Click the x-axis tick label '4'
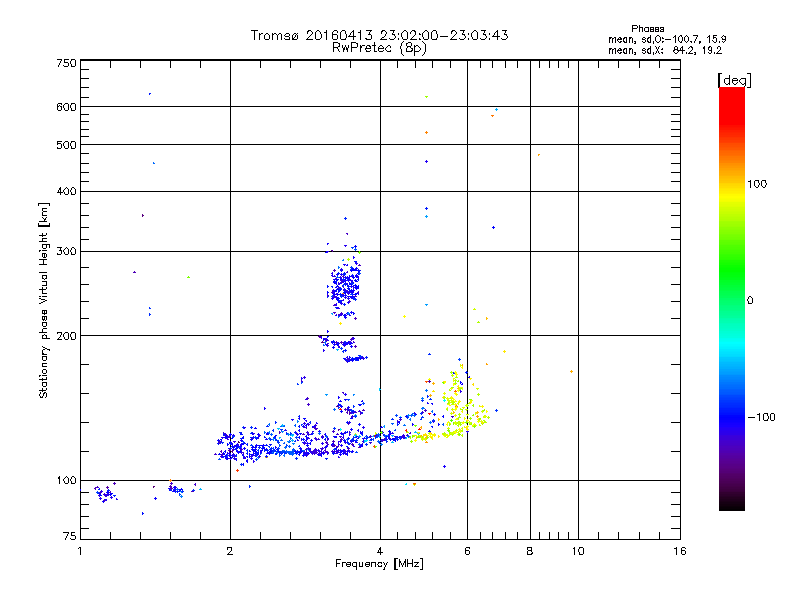The width and height of the screenshot is (800, 600). [380, 551]
